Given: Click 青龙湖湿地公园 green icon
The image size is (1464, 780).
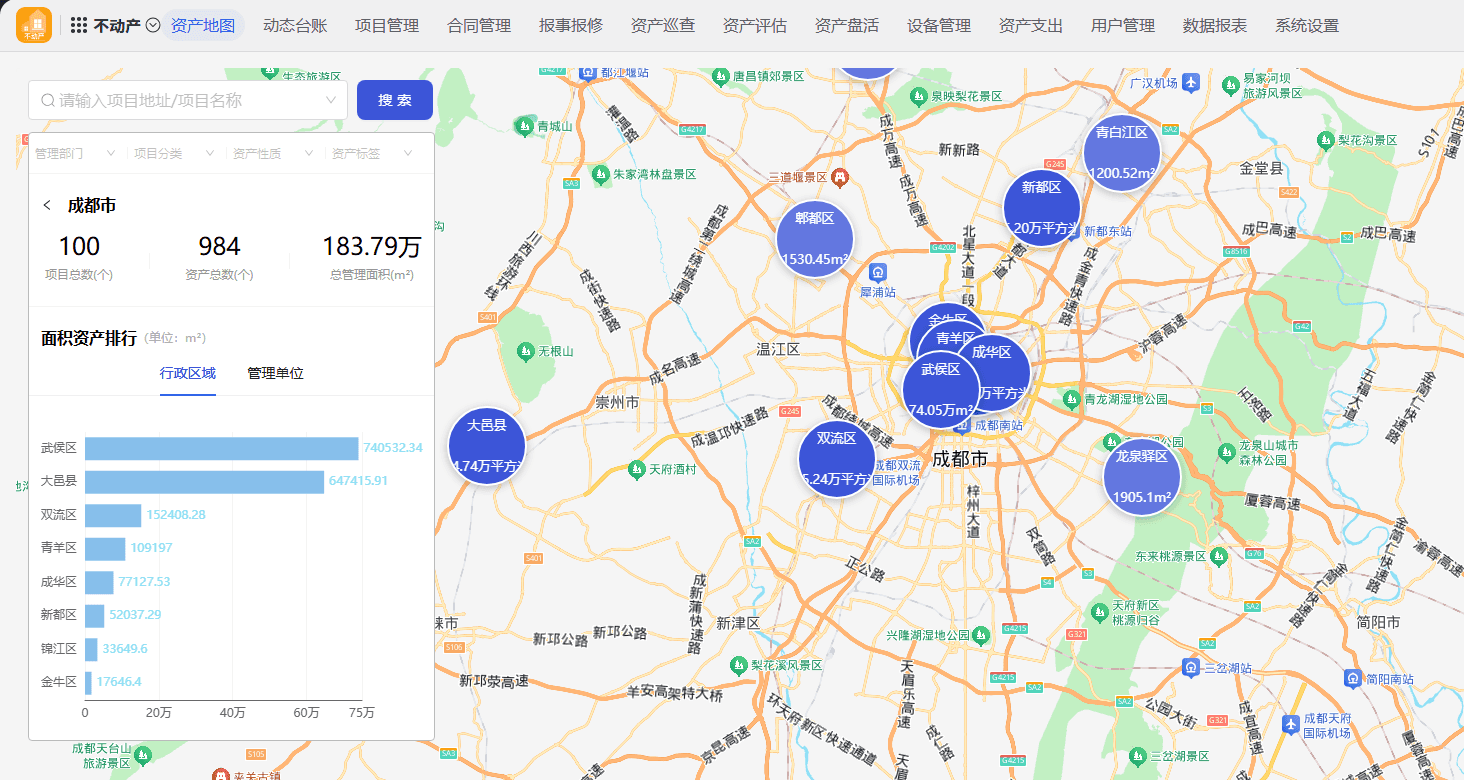Looking at the screenshot, I should point(1072,398).
